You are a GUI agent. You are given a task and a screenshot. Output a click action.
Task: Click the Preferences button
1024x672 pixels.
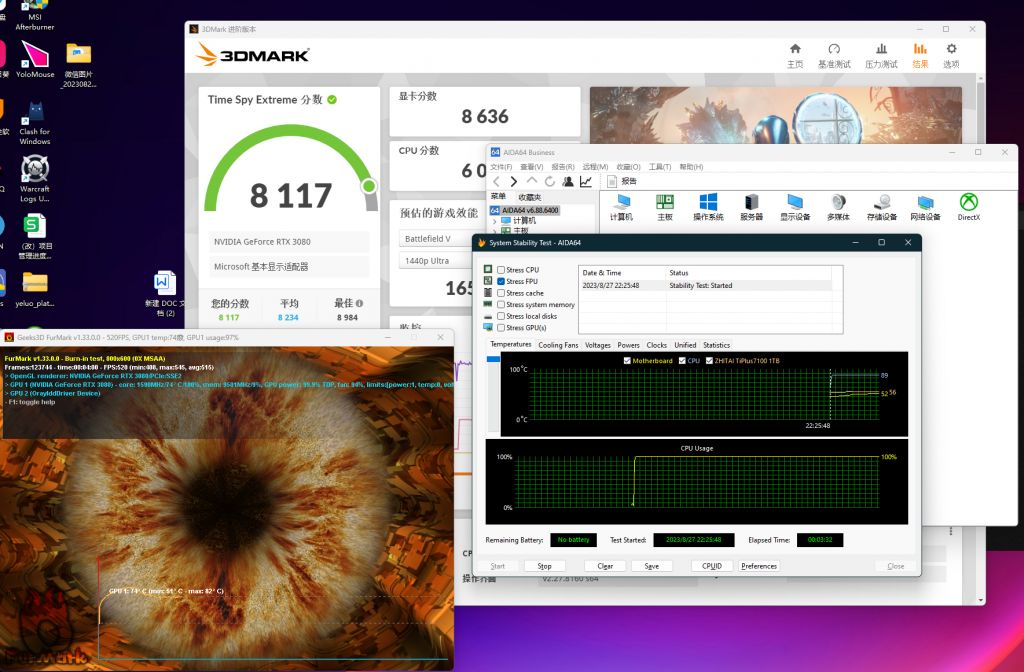759,566
